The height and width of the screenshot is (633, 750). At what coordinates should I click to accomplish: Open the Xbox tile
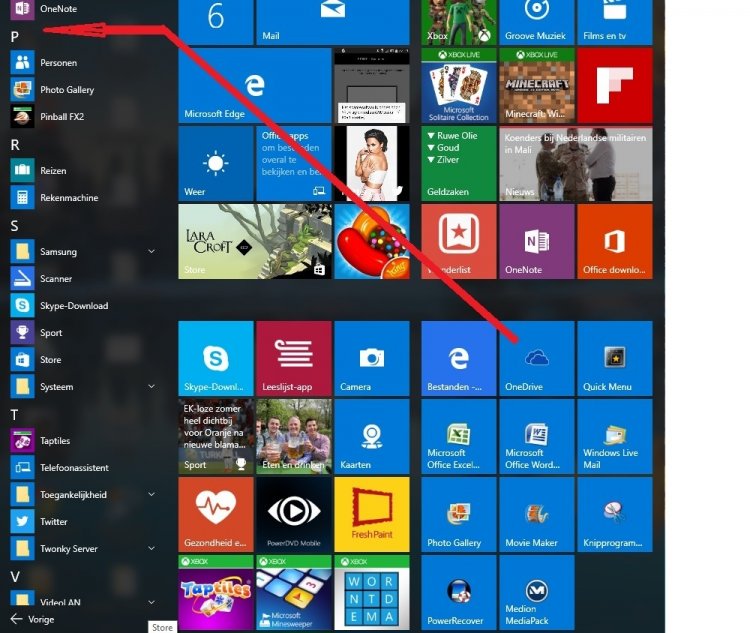tap(459, 22)
